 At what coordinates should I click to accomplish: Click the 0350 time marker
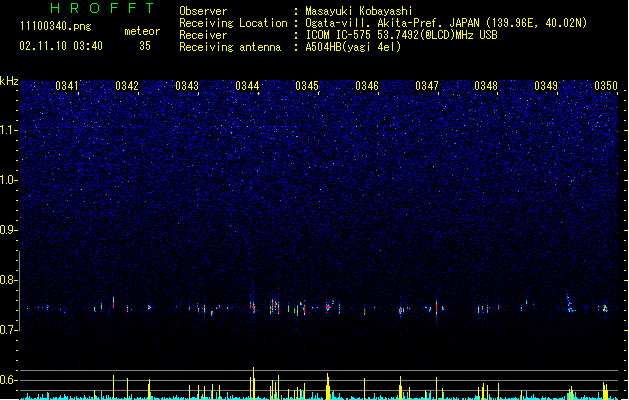click(x=606, y=86)
